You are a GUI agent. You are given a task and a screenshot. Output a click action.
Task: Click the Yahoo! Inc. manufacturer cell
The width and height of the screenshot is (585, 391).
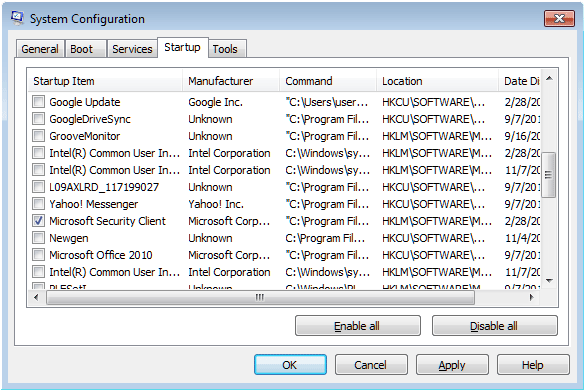pyautogui.click(x=216, y=204)
